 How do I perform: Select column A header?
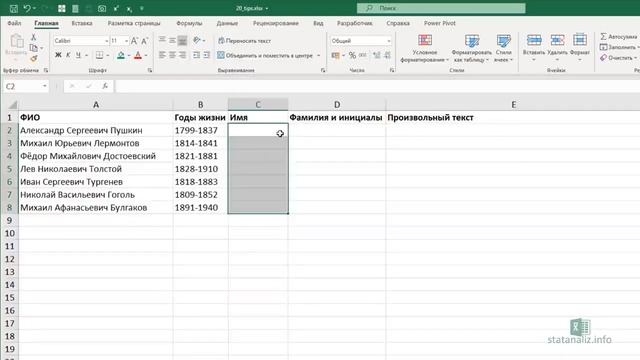[96, 104]
